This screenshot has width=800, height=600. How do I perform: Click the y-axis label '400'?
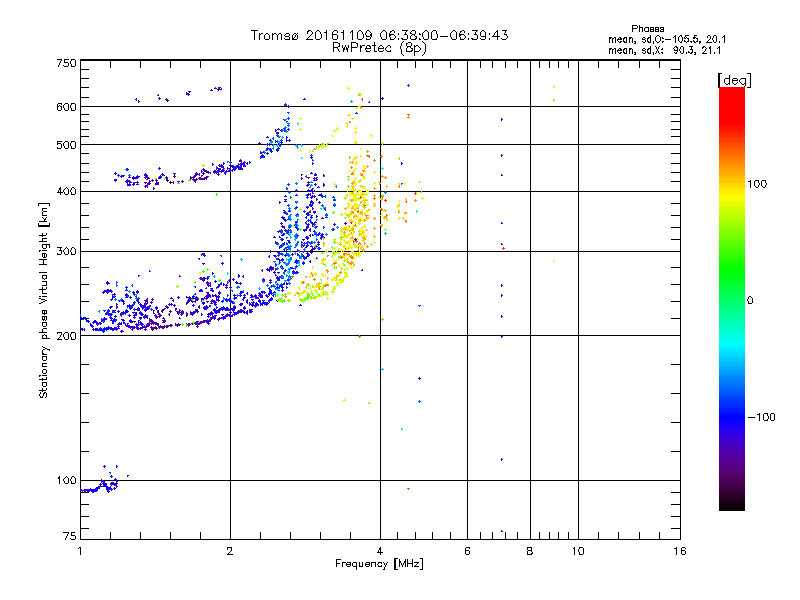pos(66,192)
